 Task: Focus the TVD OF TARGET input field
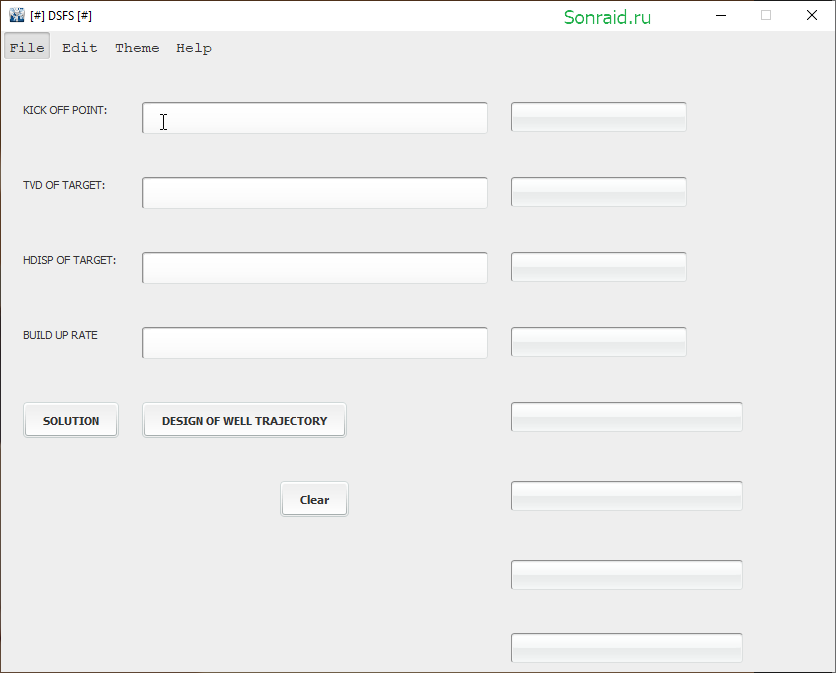[x=315, y=193]
